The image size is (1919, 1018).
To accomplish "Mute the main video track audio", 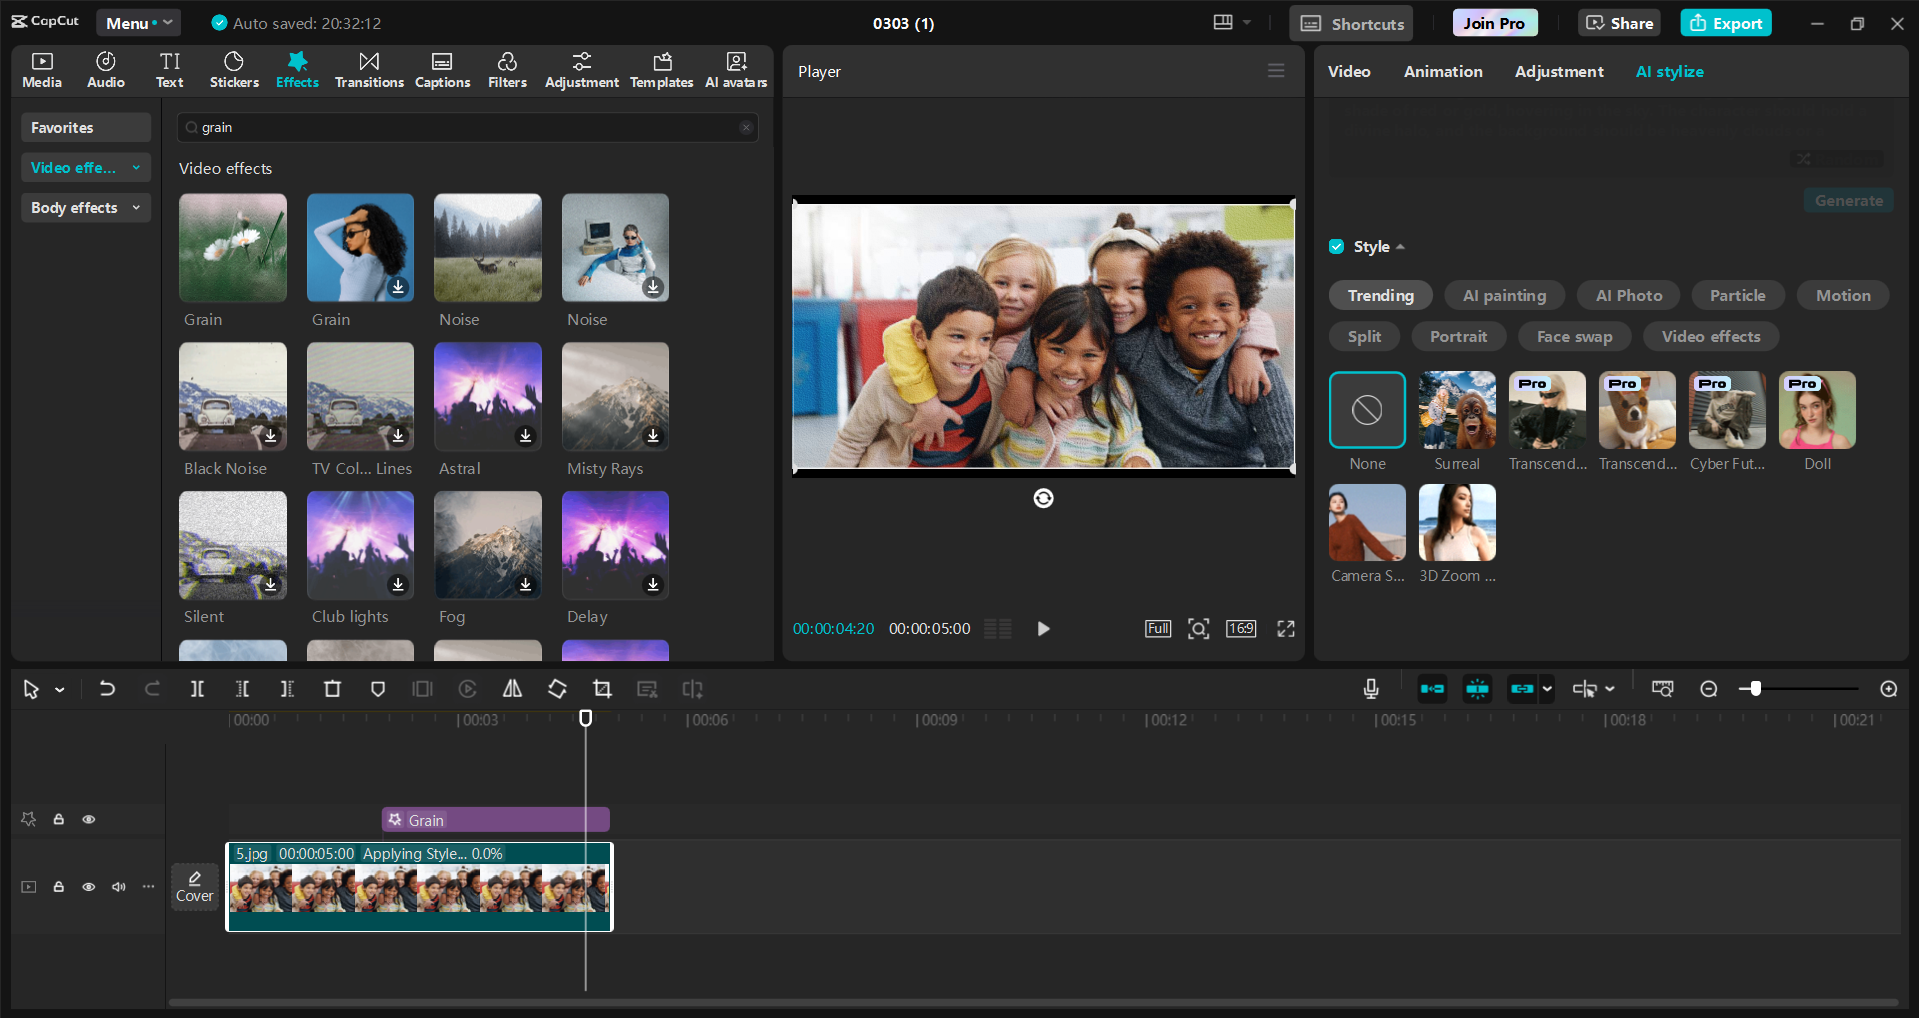I will coord(119,887).
